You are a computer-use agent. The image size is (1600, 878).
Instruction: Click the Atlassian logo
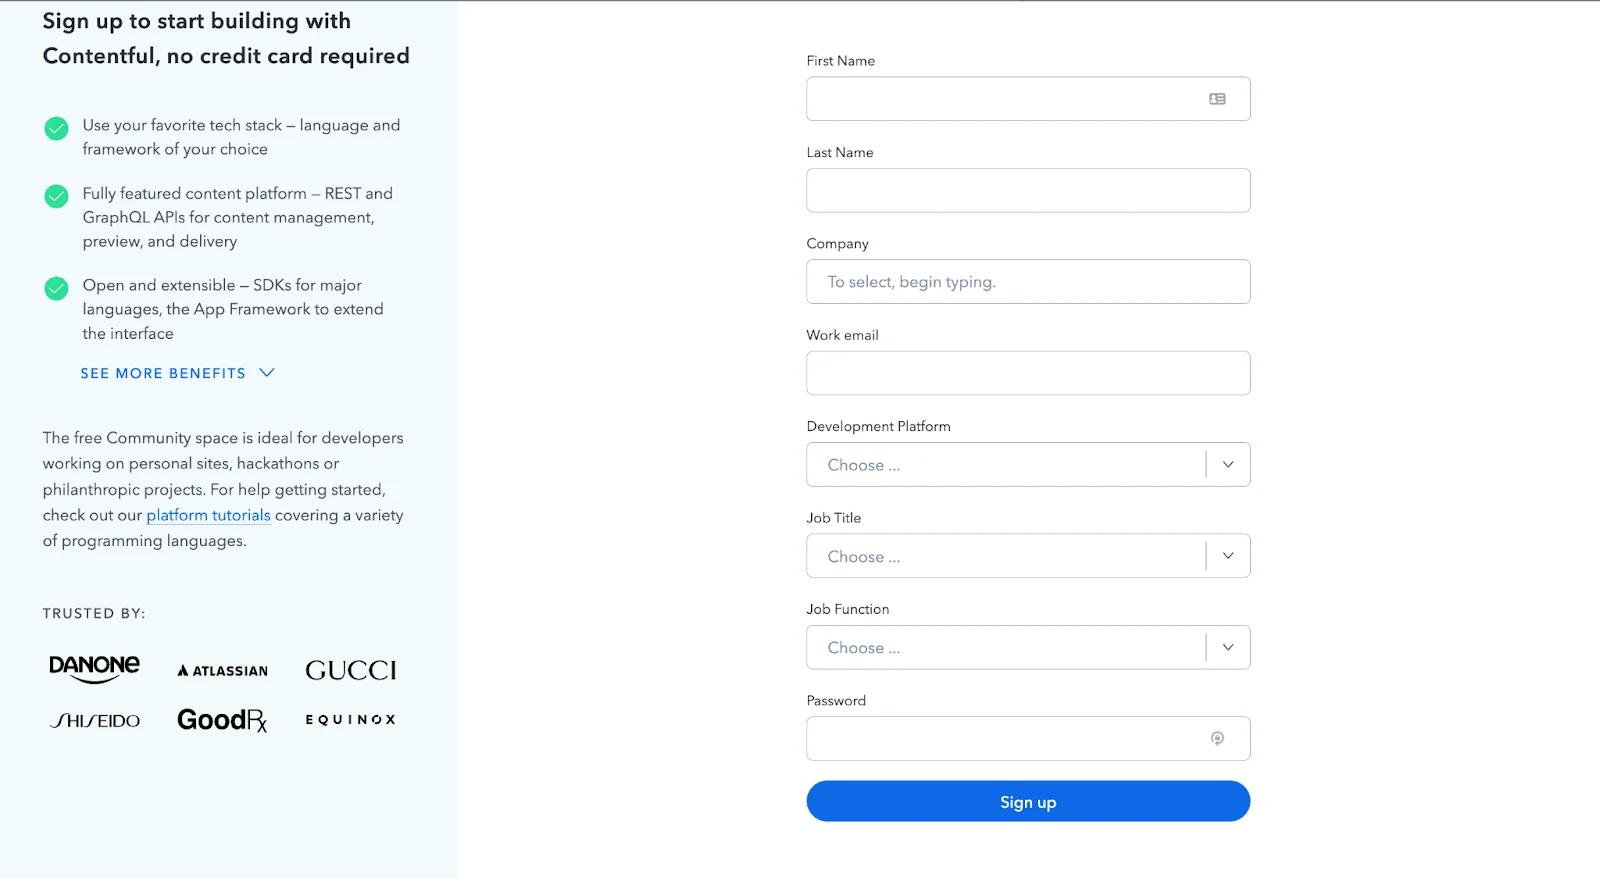point(222,671)
